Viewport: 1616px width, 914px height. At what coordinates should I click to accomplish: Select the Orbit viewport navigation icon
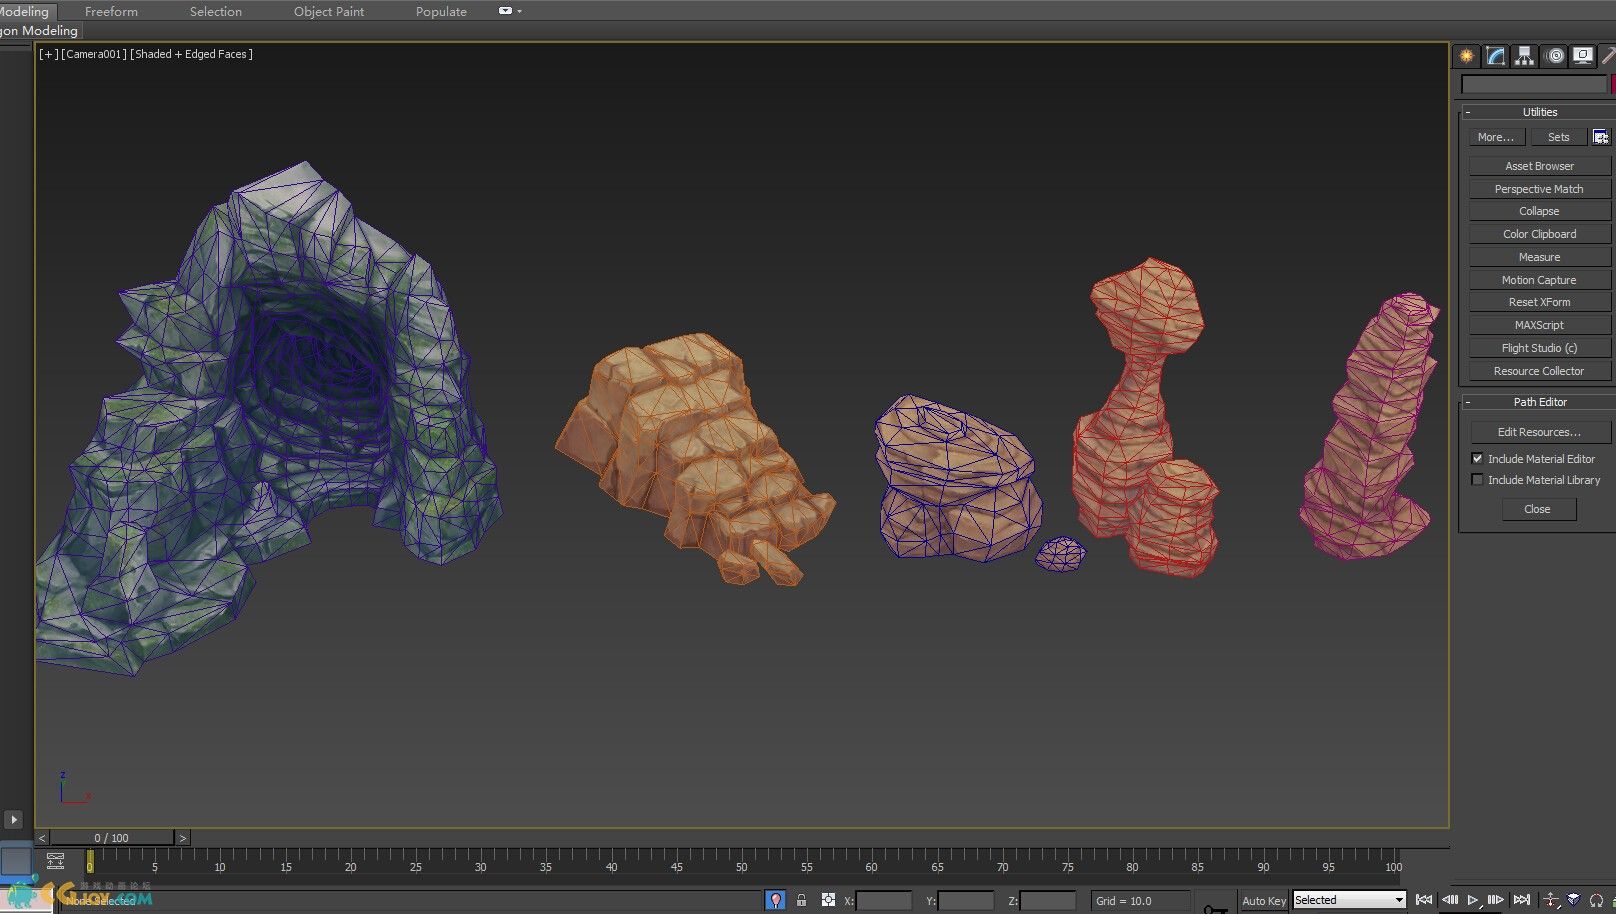click(x=1597, y=900)
